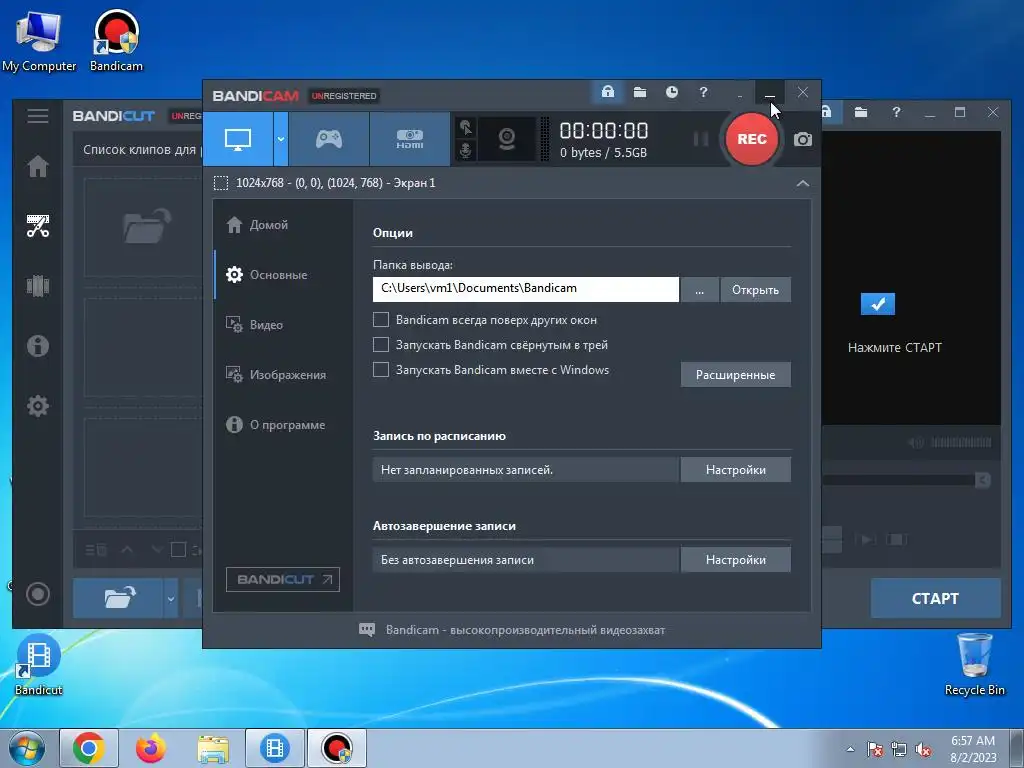Open Настройки for Автозавершение записи

tap(735, 560)
